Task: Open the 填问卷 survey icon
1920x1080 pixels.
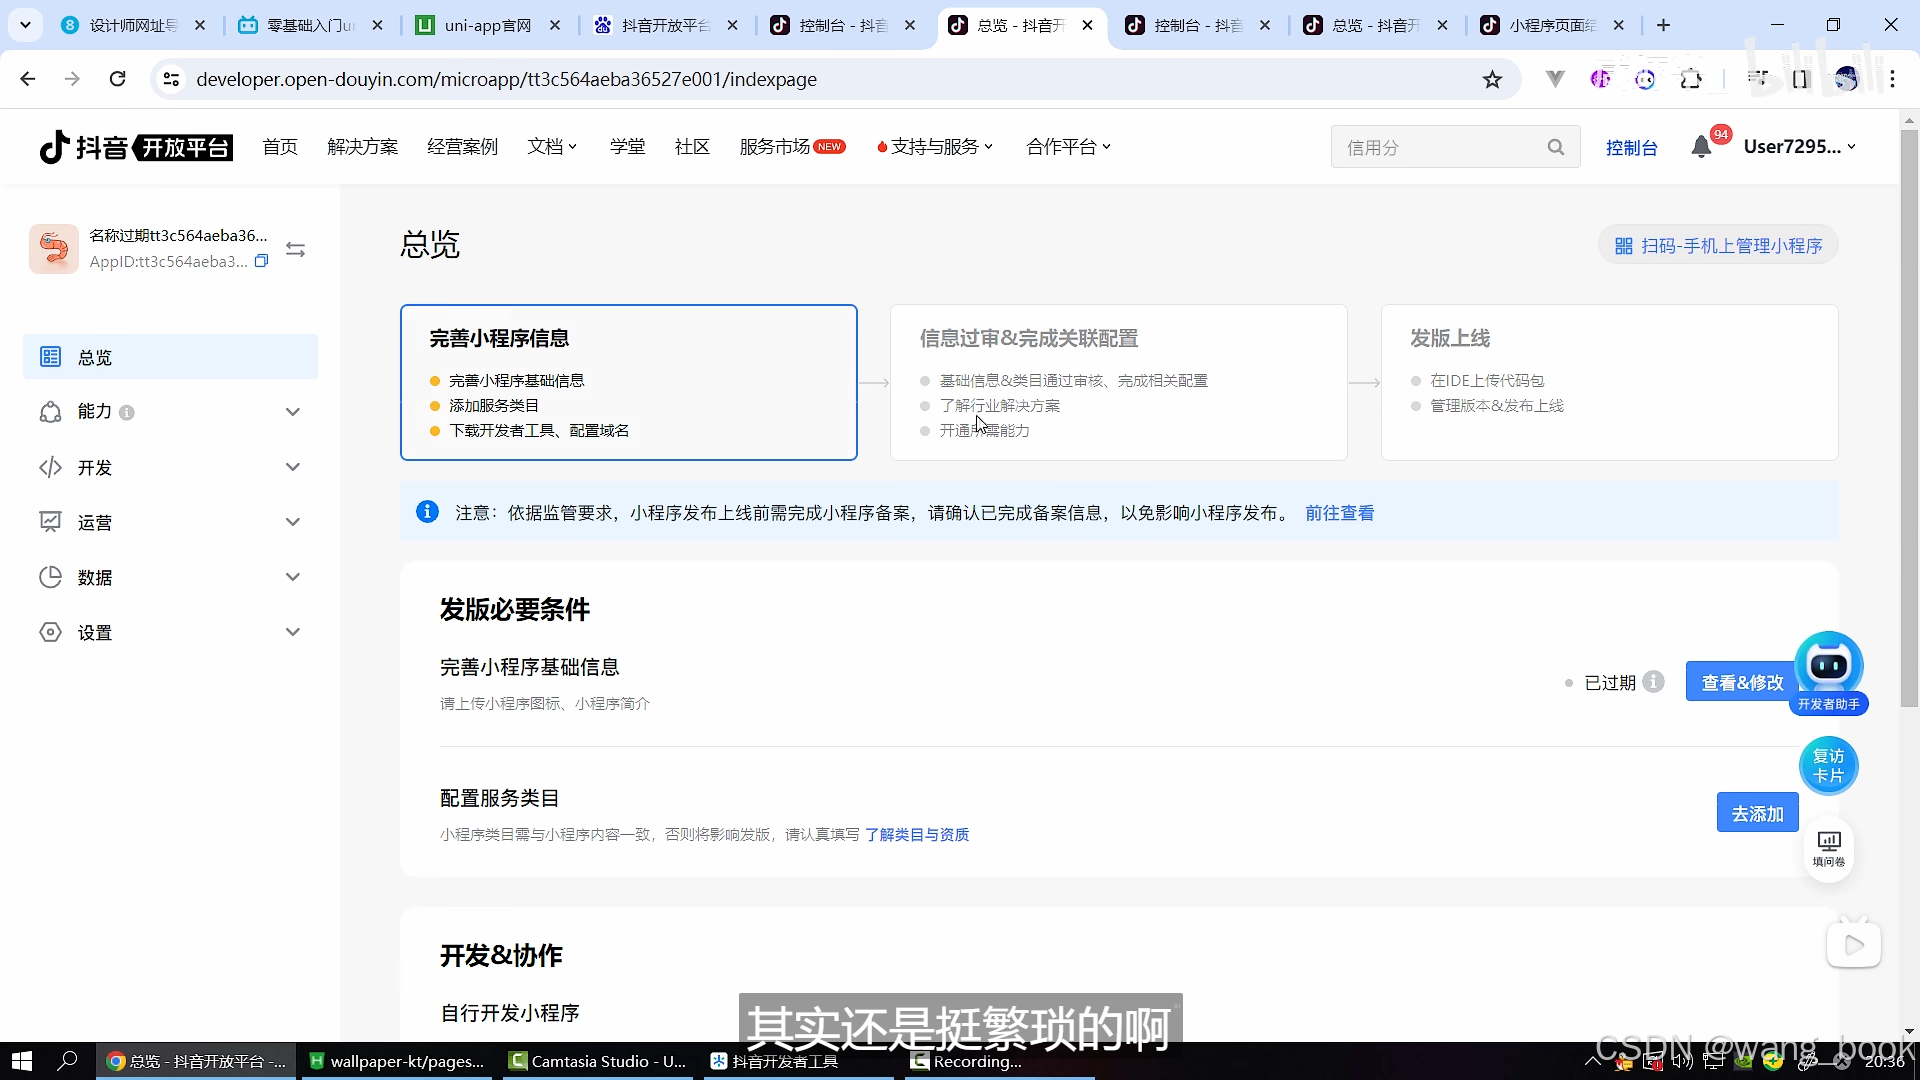Action: [1829, 849]
